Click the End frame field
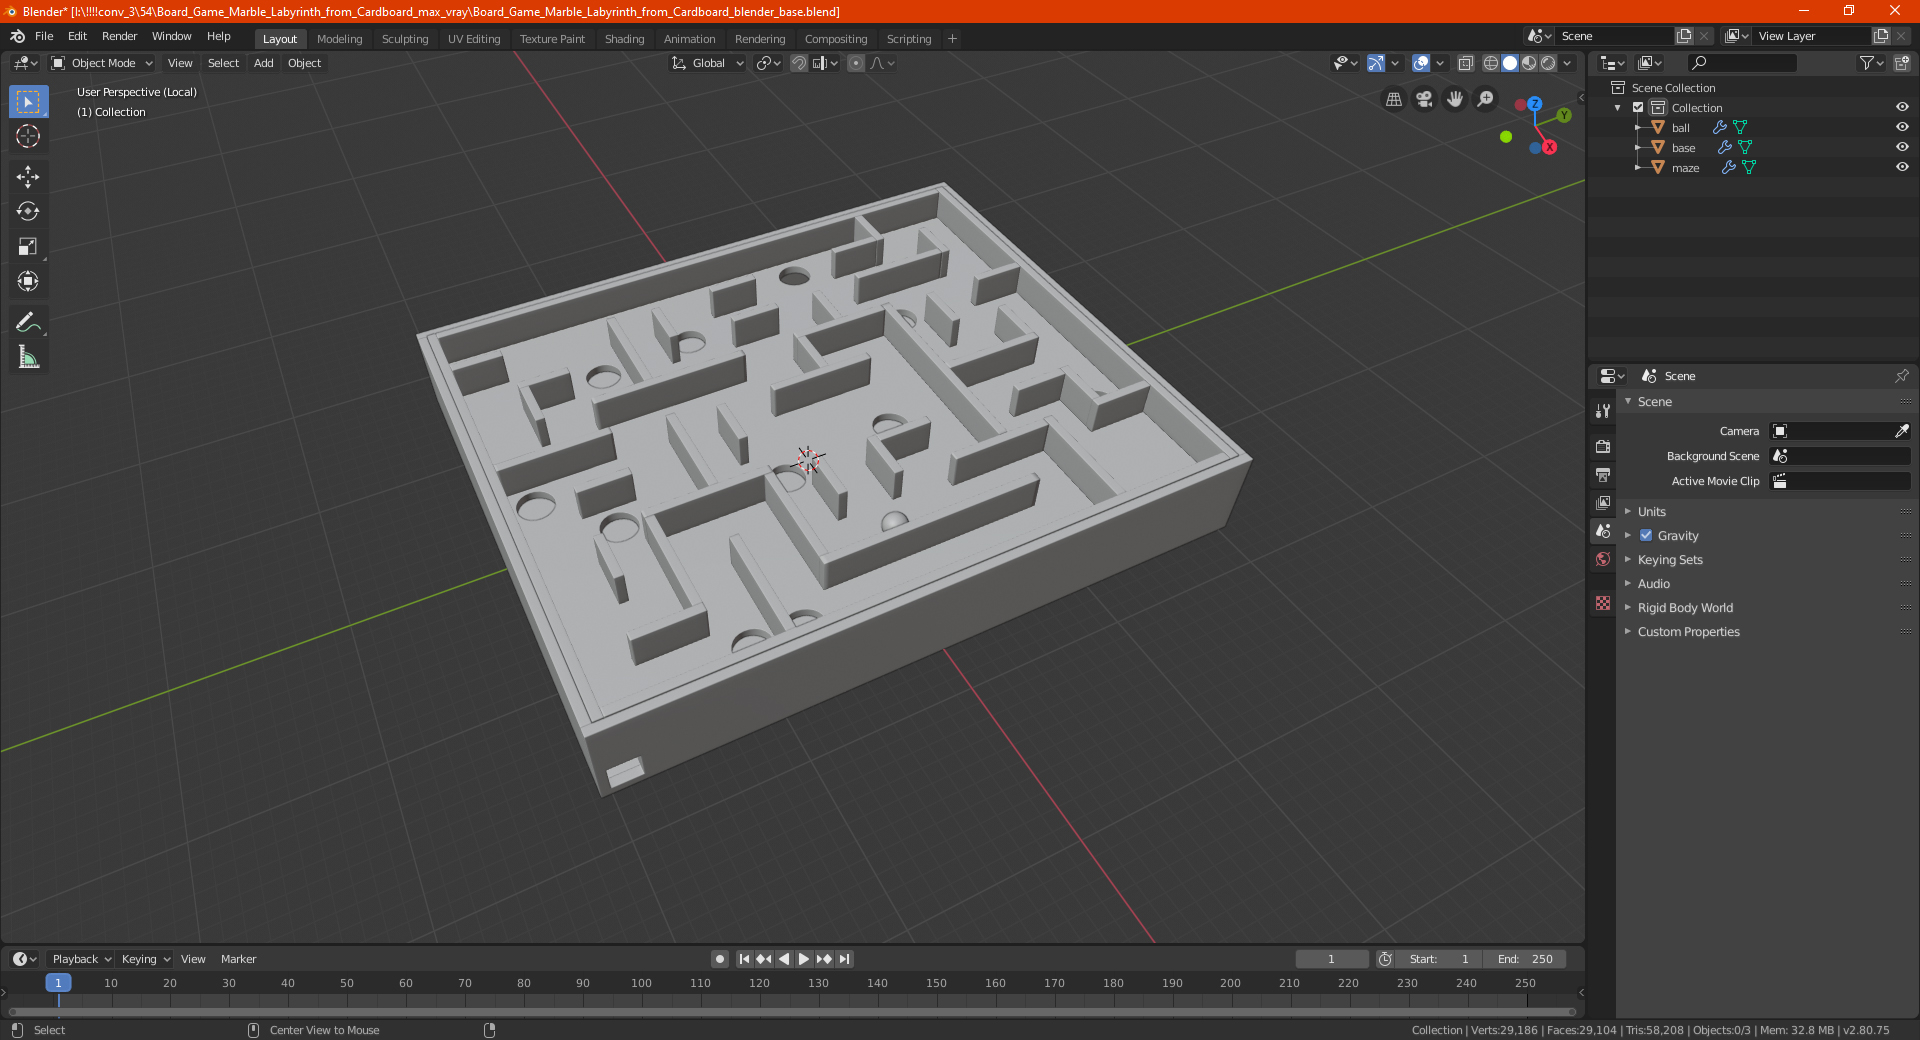1920x1040 pixels. (x=1525, y=959)
